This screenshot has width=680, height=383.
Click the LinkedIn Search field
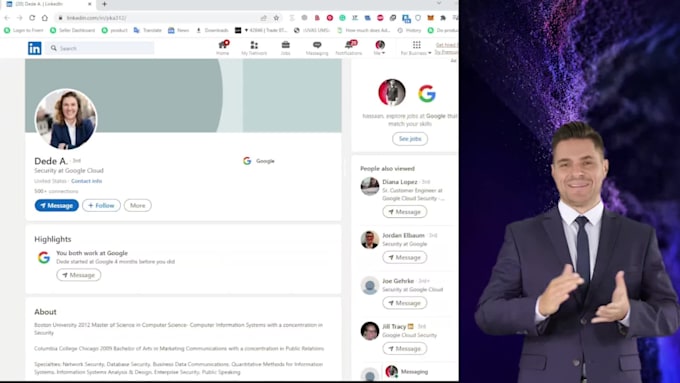coord(101,48)
